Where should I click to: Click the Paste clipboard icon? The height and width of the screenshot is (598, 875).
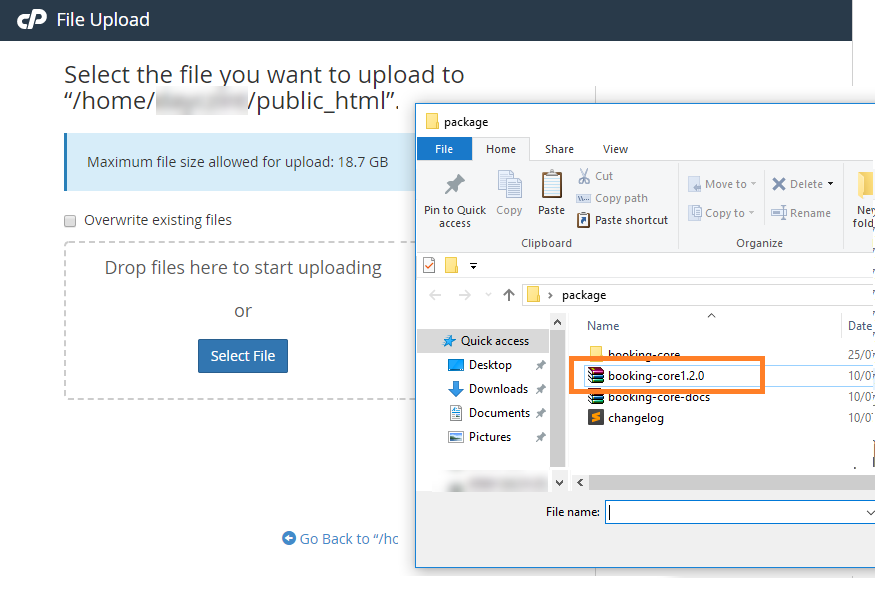click(551, 186)
